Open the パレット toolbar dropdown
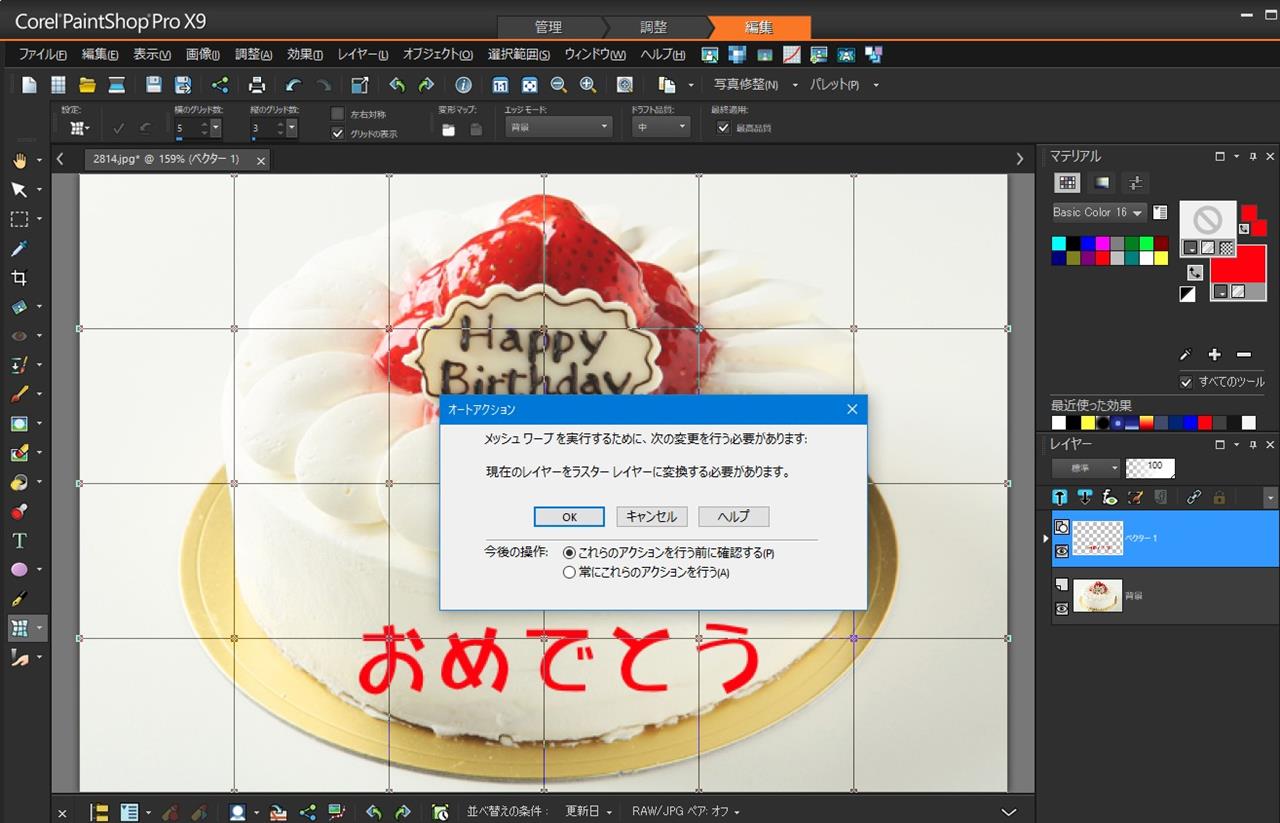The image size is (1280, 823). point(876,85)
